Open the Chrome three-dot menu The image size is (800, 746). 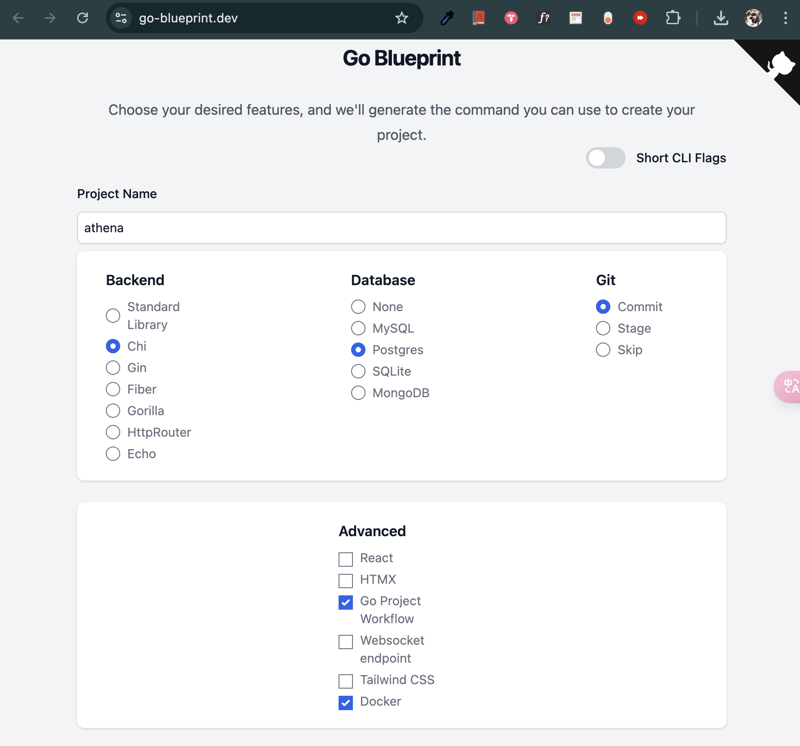click(x=785, y=18)
